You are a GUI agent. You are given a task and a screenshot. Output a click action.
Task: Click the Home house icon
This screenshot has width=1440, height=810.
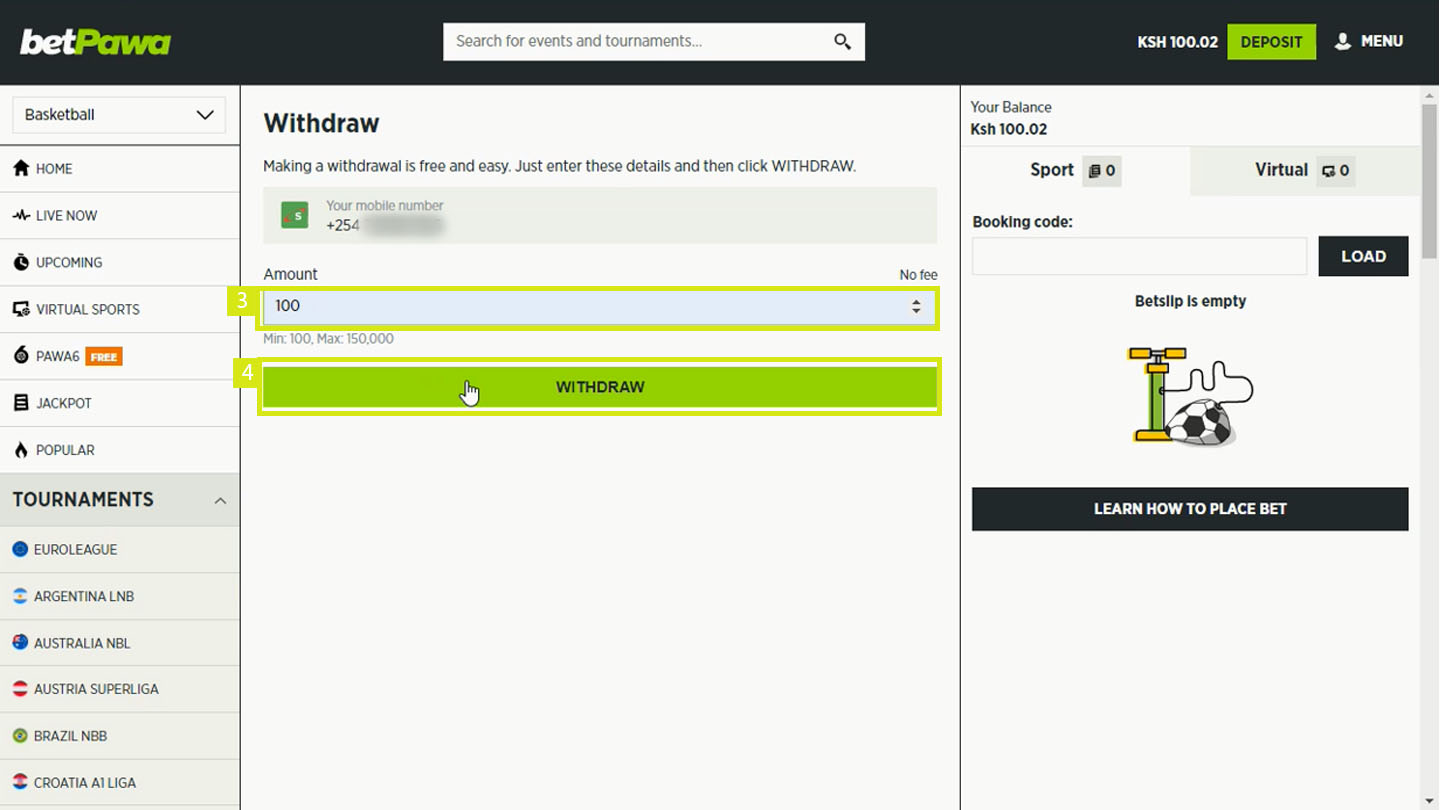(x=21, y=168)
